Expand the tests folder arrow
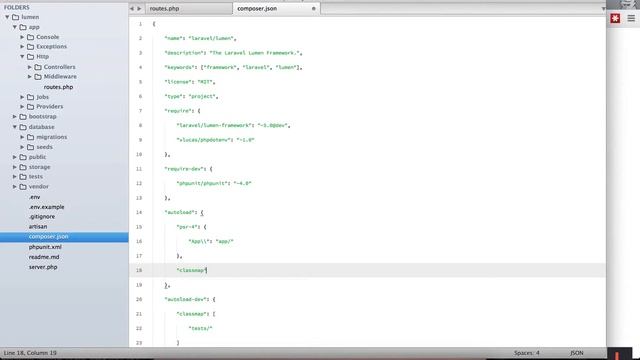 pos(15,177)
